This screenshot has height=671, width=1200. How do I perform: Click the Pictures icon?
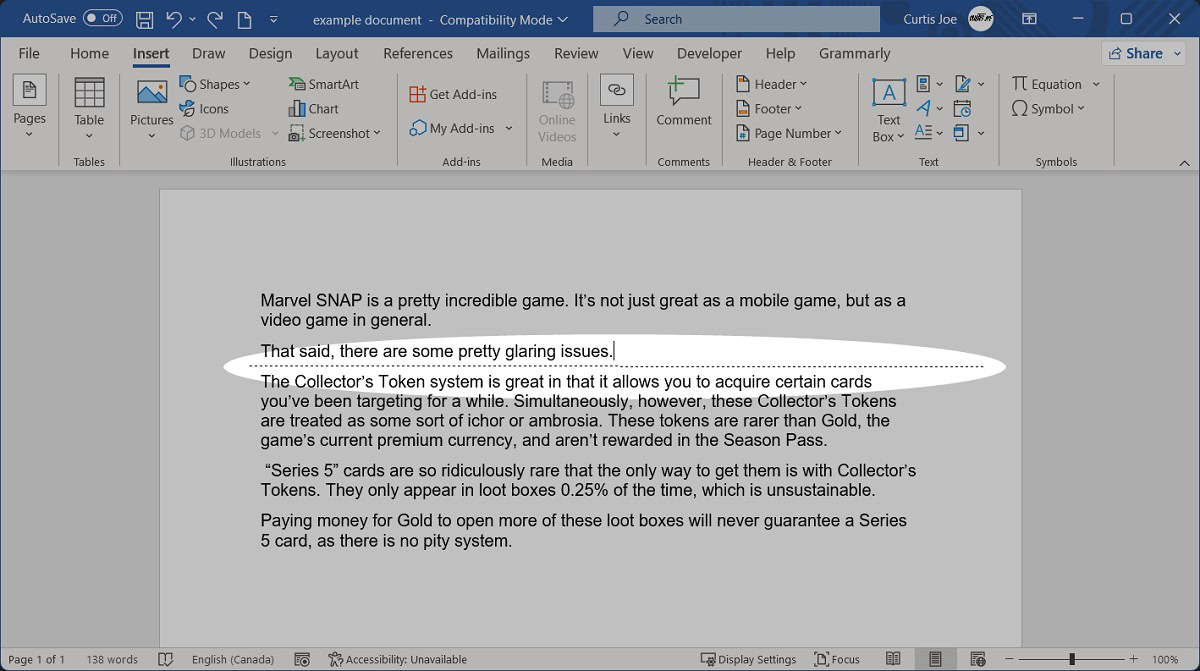(152, 92)
